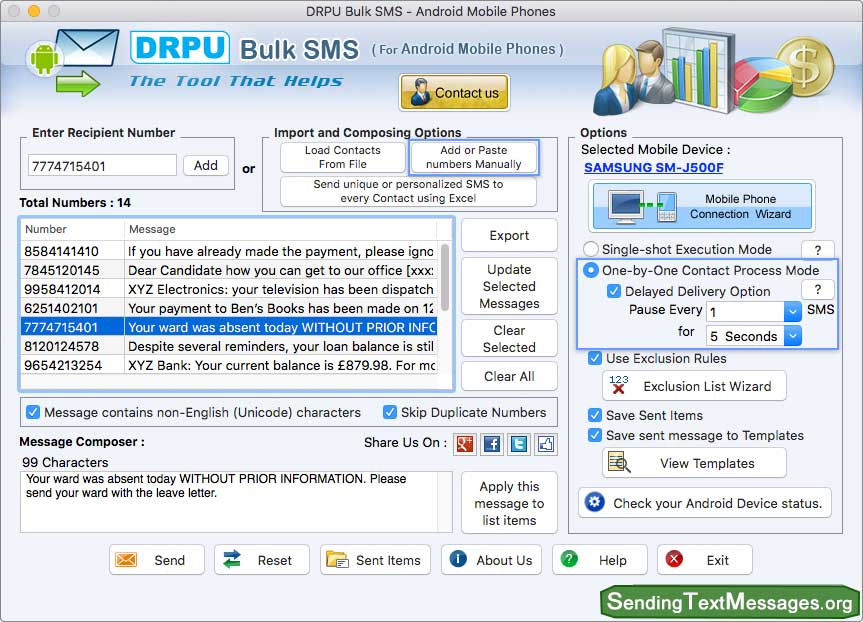
Task: Click the Android envelope logo icon
Action: 72,62
